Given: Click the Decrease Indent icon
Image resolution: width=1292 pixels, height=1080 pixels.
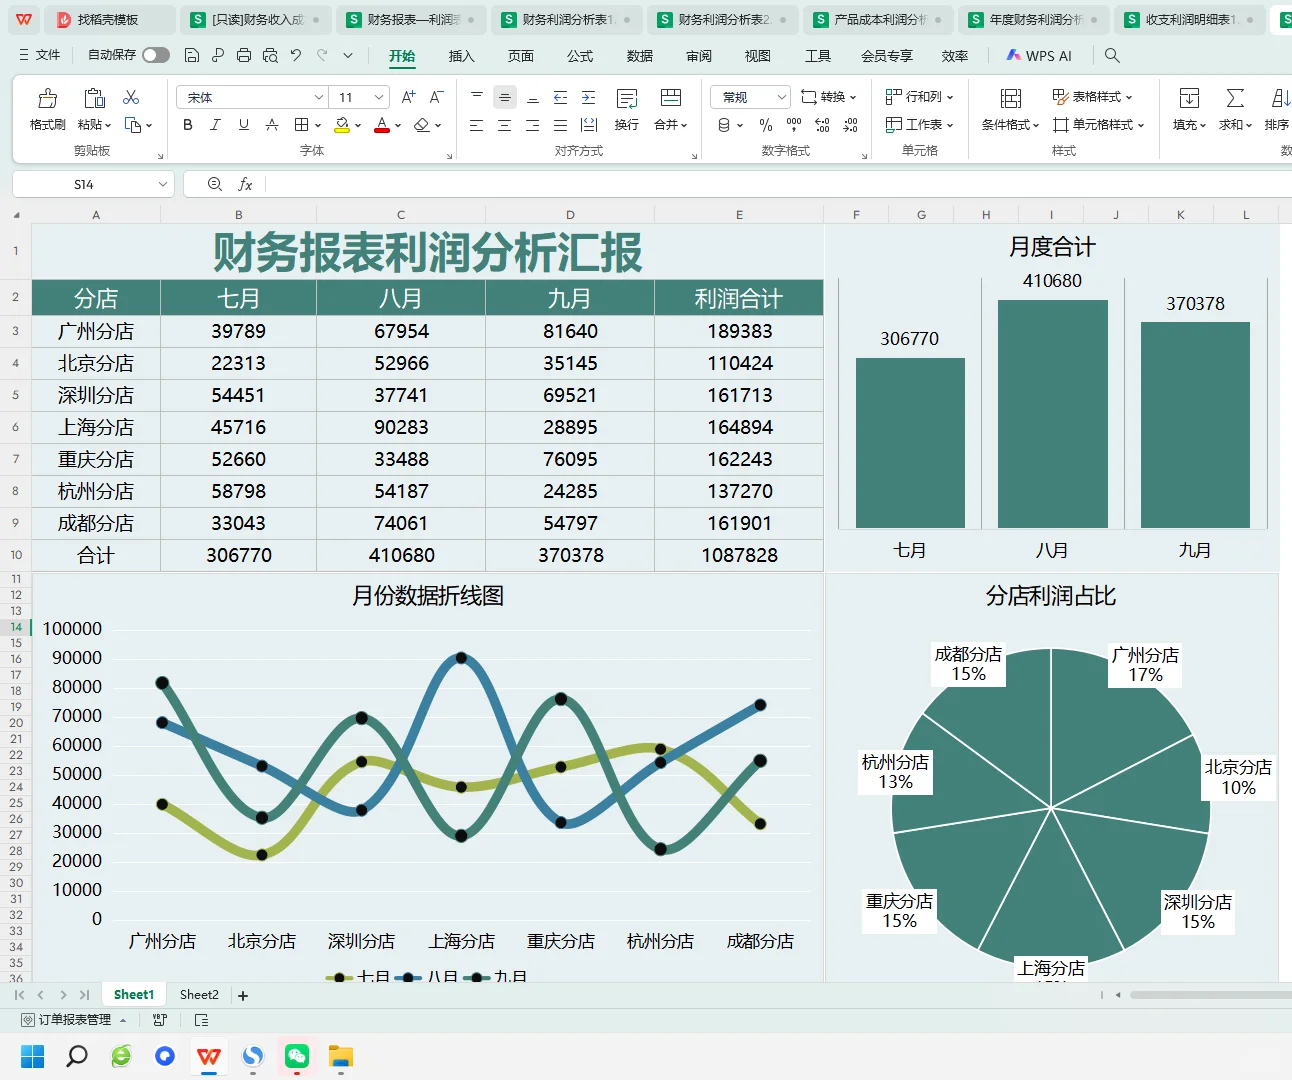Looking at the screenshot, I should 561,97.
